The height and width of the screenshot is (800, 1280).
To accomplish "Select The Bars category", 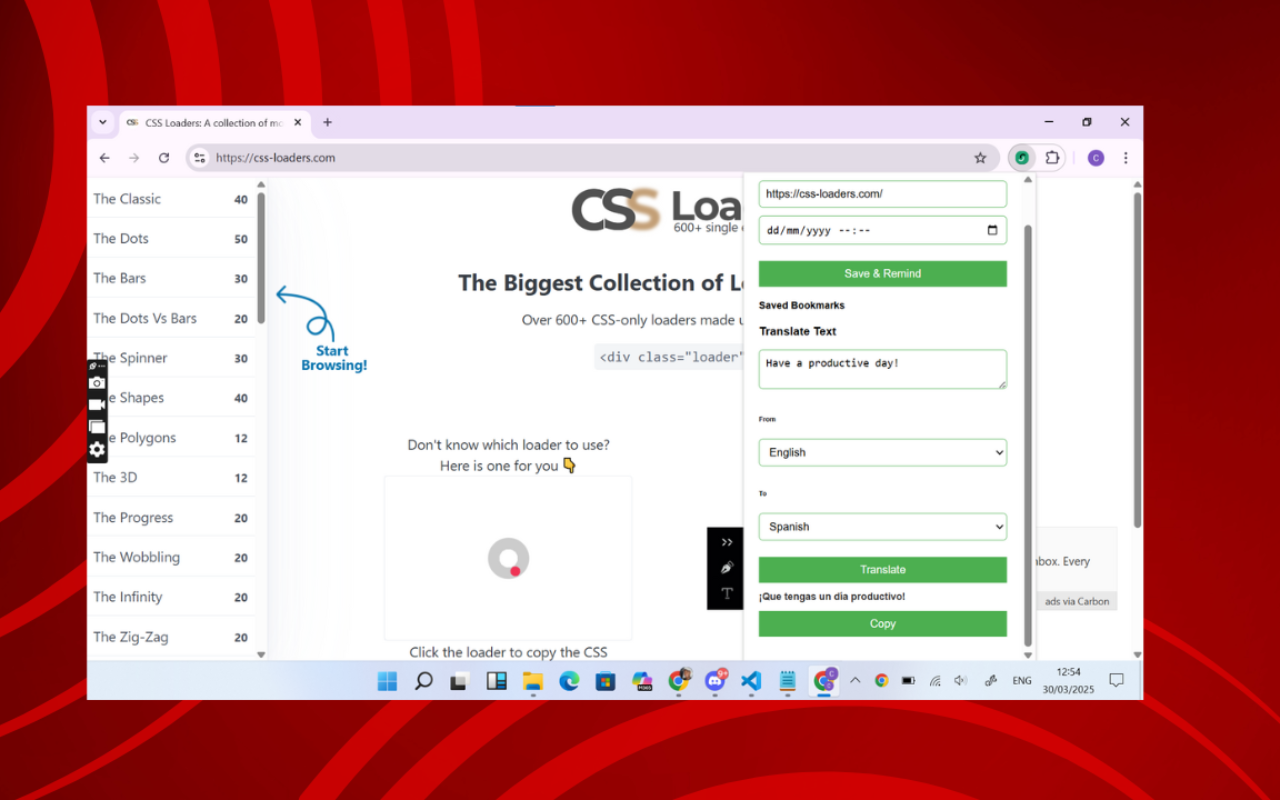I will pos(171,279).
